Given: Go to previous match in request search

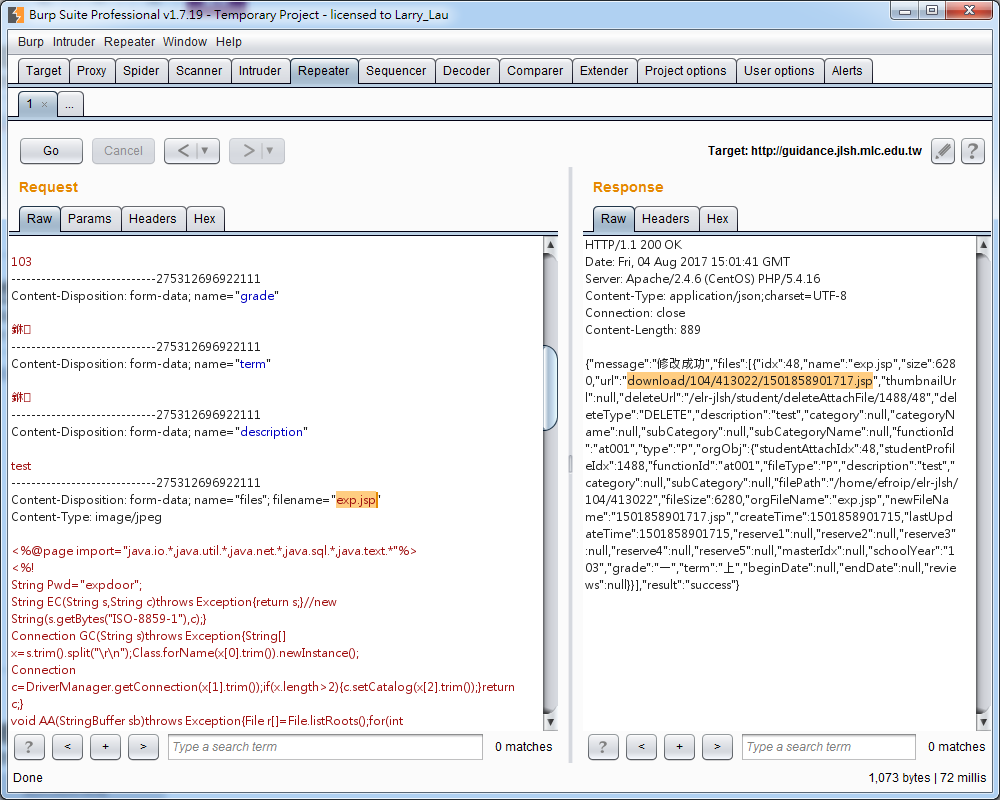Looking at the screenshot, I should click(68, 746).
